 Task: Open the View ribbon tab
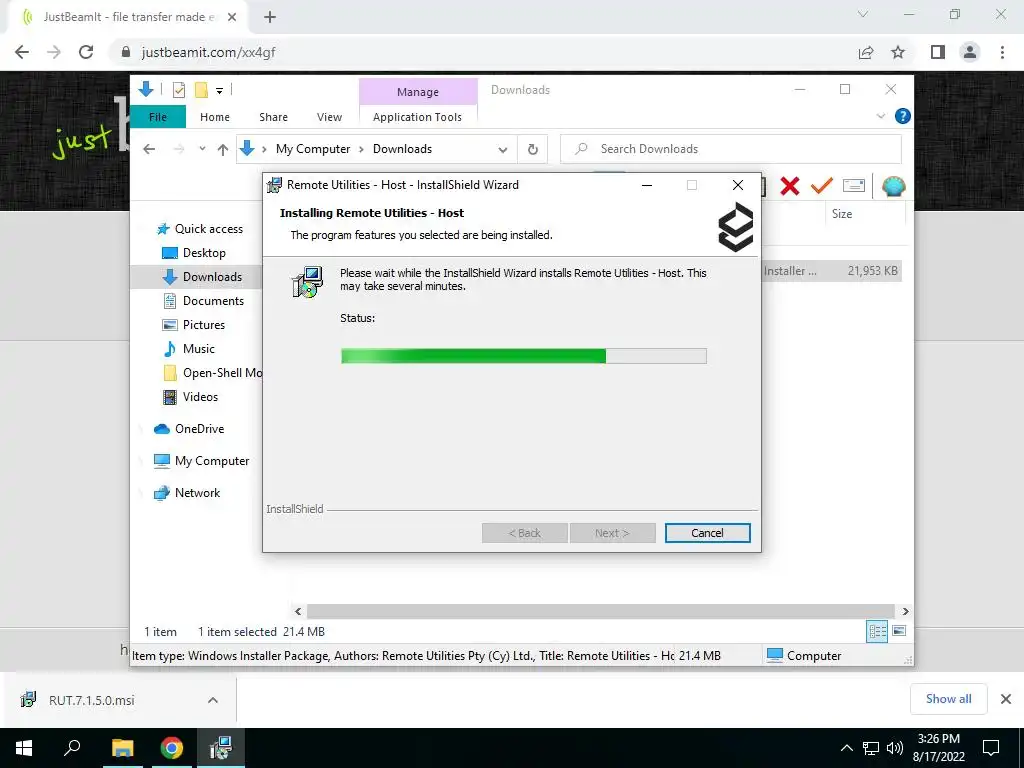click(x=329, y=117)
